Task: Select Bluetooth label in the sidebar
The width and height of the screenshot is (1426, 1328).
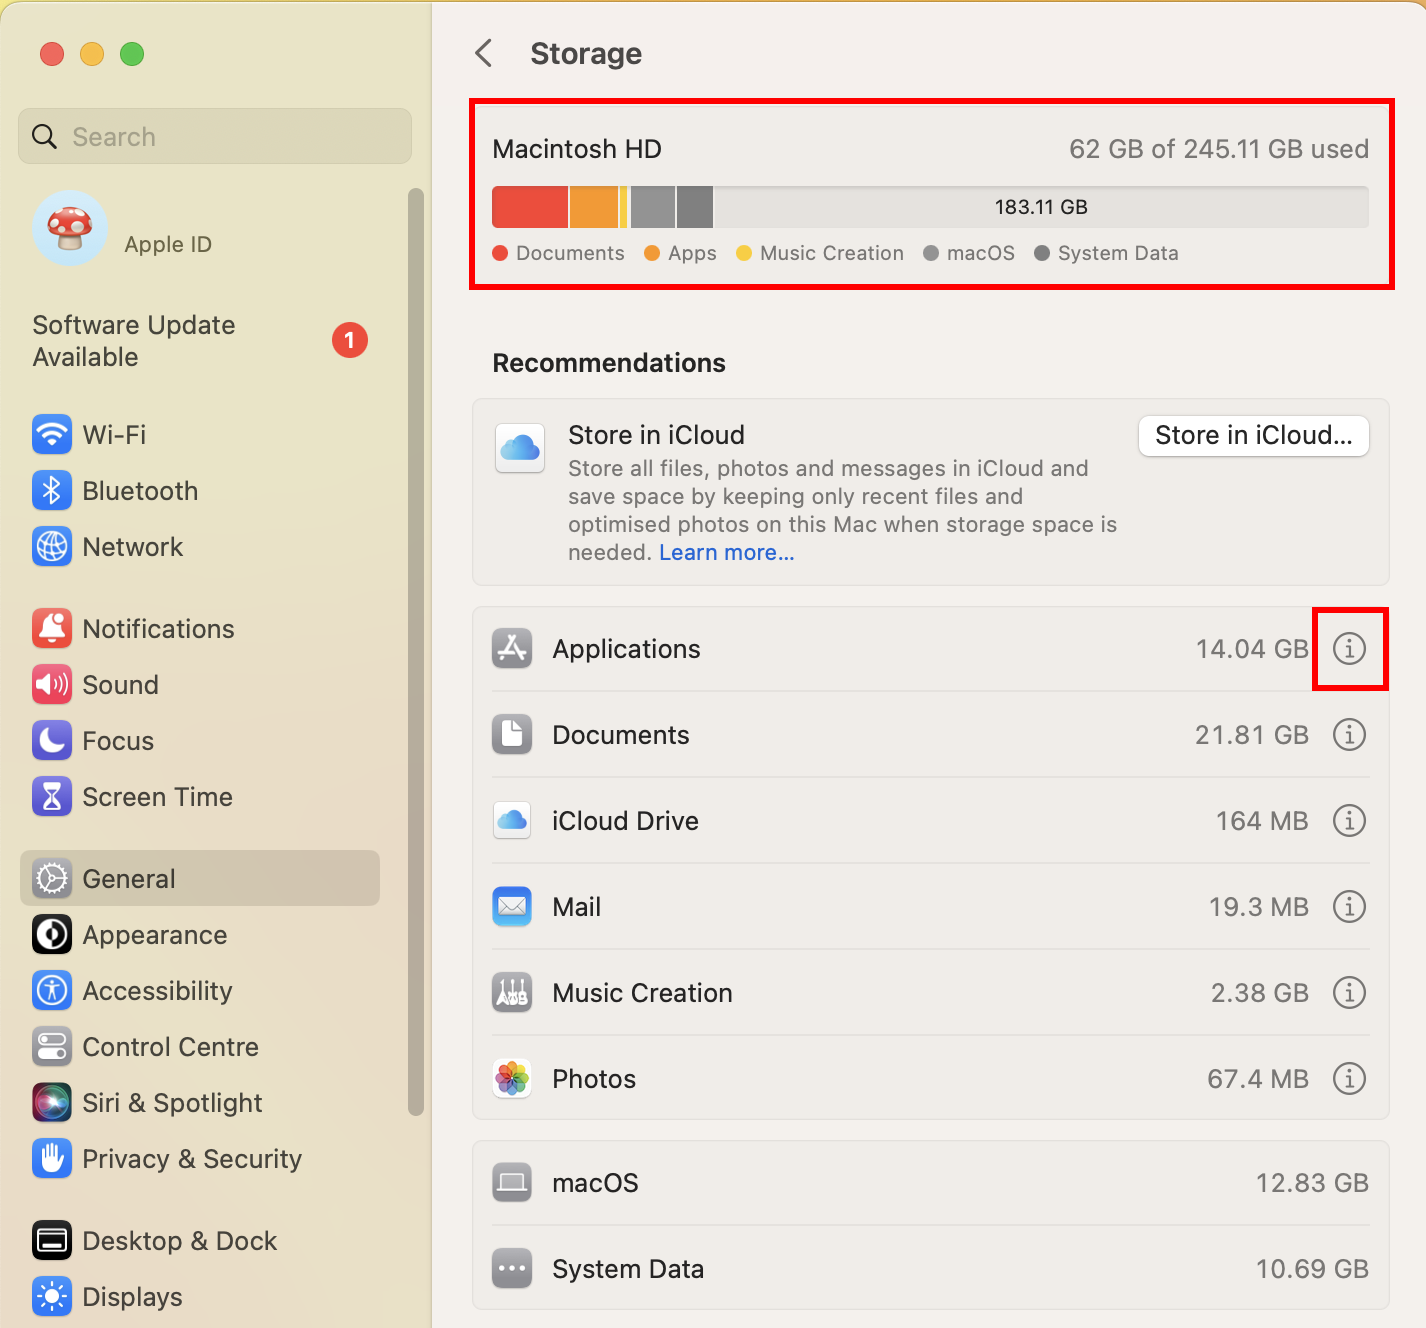Action: click(141, 491)
